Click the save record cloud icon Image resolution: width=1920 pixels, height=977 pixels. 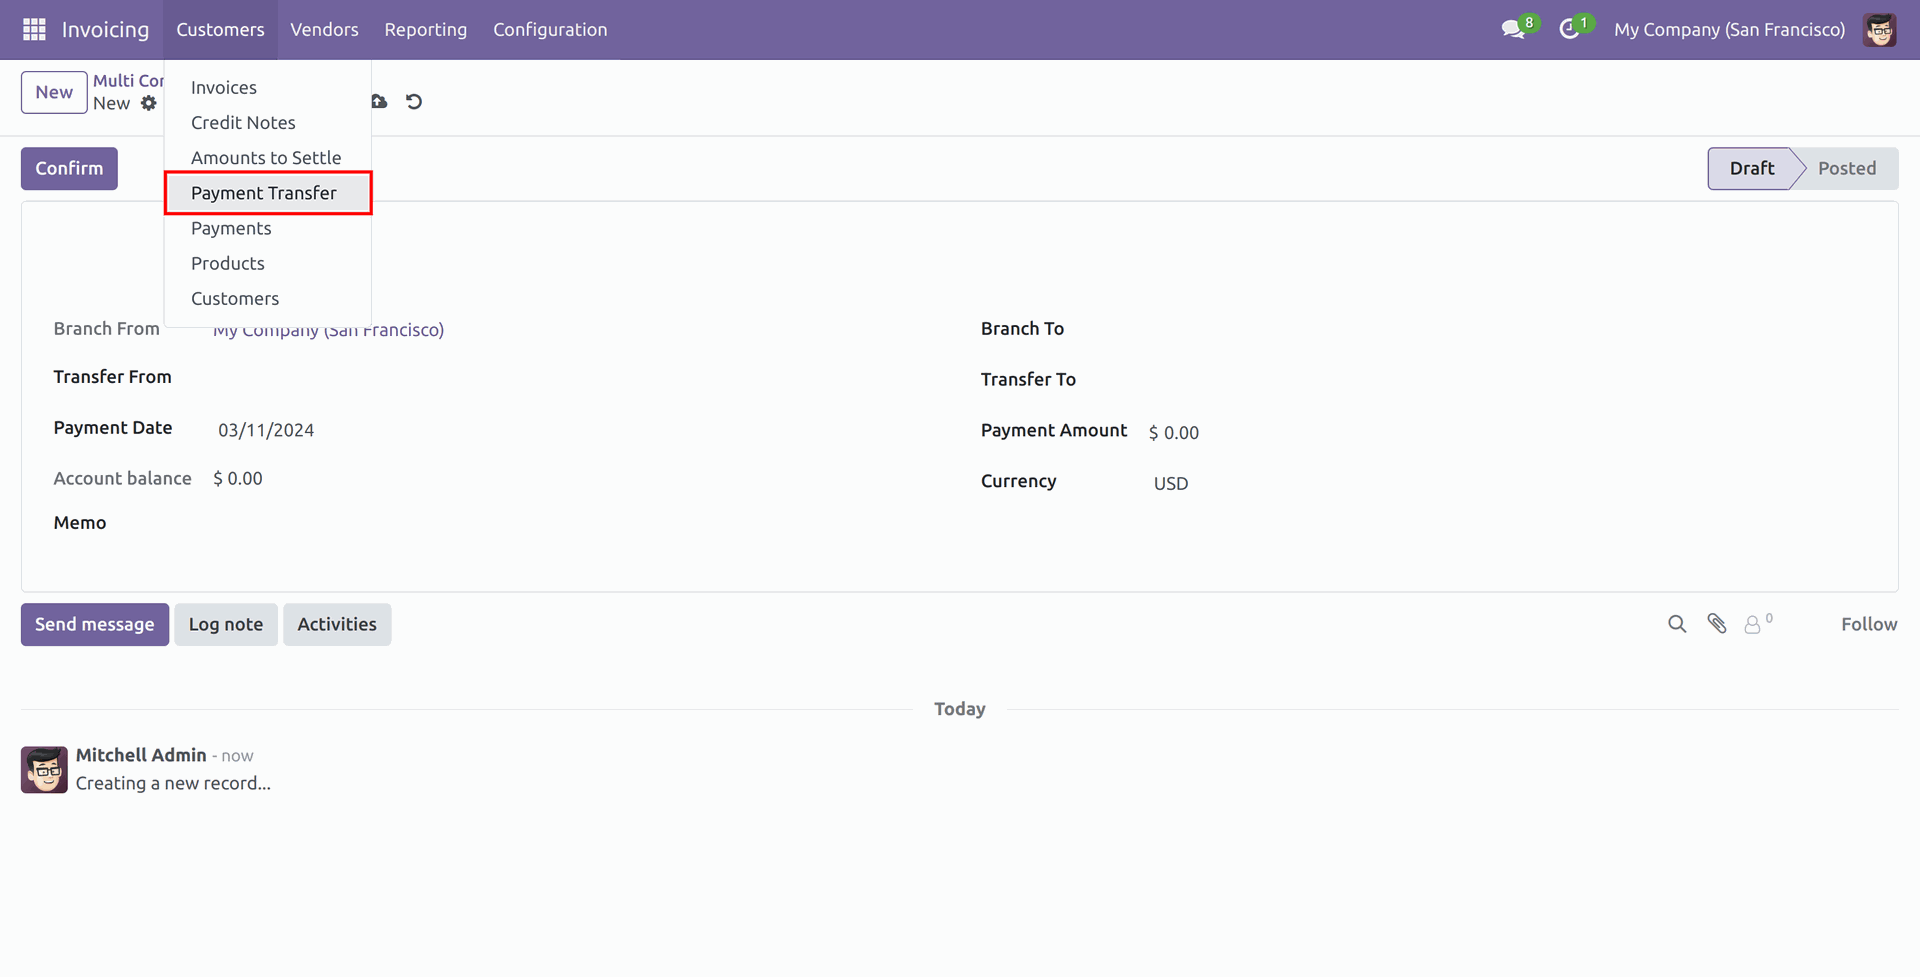point(379,101)
